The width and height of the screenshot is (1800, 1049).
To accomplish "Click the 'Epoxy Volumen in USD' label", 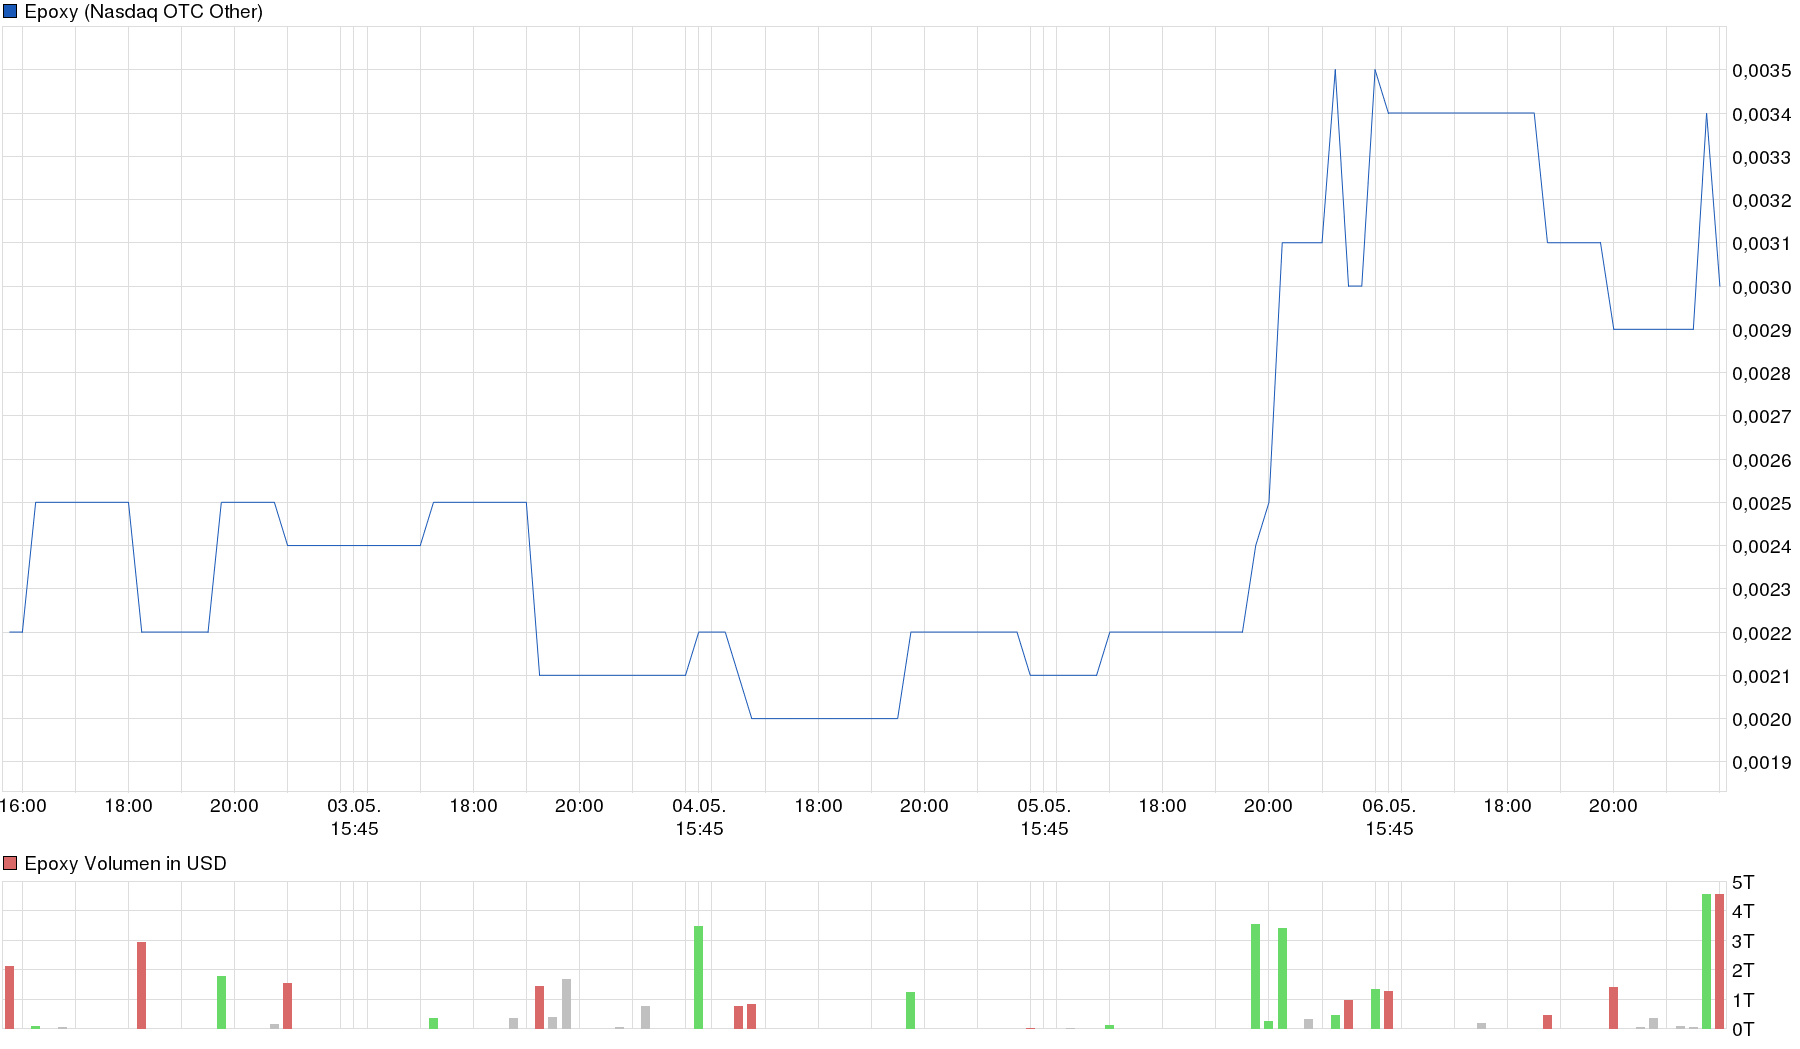I will 125,863.
